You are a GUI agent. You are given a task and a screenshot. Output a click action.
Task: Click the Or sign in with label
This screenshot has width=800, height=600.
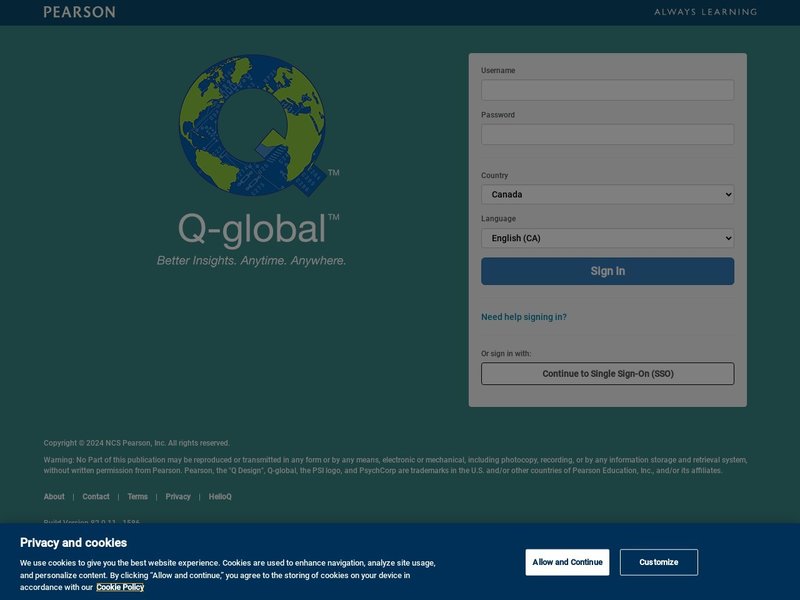506,354
